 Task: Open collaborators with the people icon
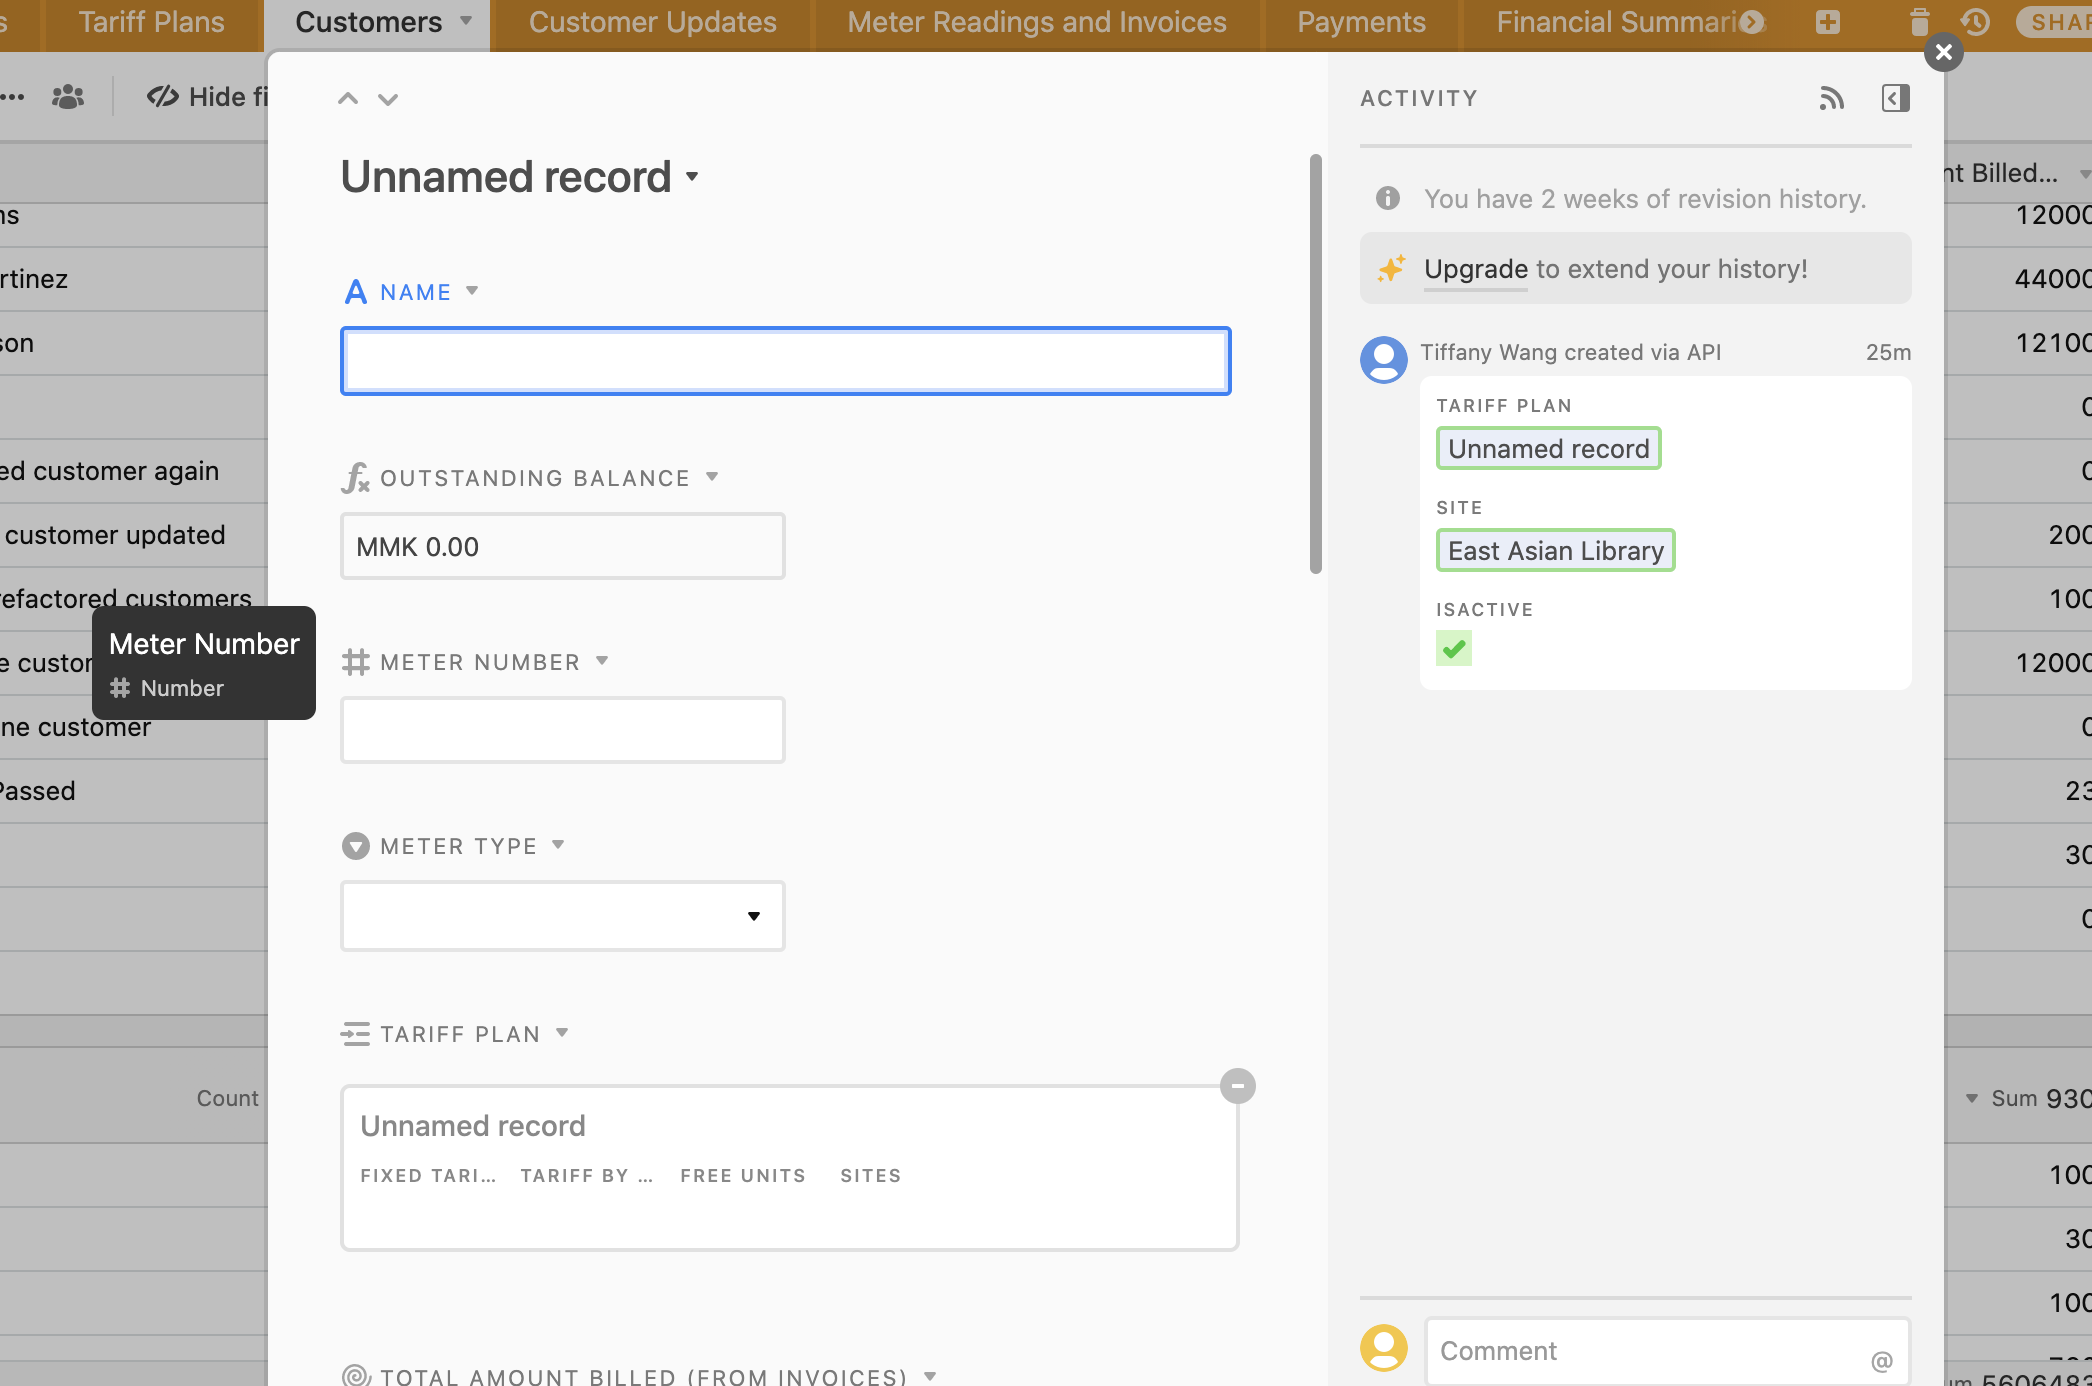(66, 97)
